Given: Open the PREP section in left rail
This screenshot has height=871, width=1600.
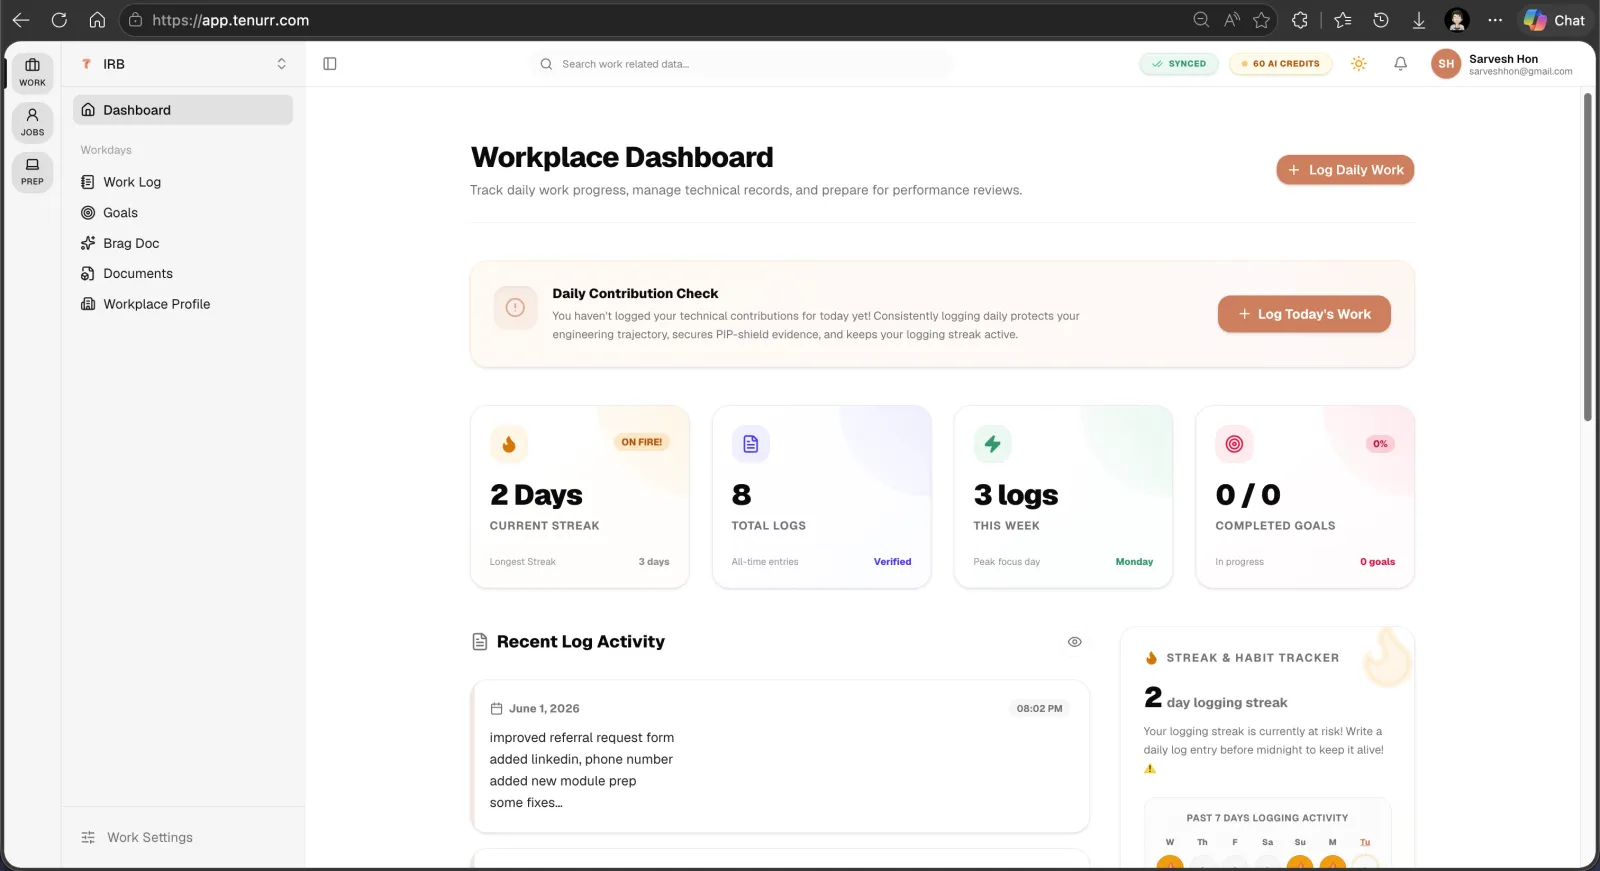Looking at the screenshot, I should (x=32, y=171).
